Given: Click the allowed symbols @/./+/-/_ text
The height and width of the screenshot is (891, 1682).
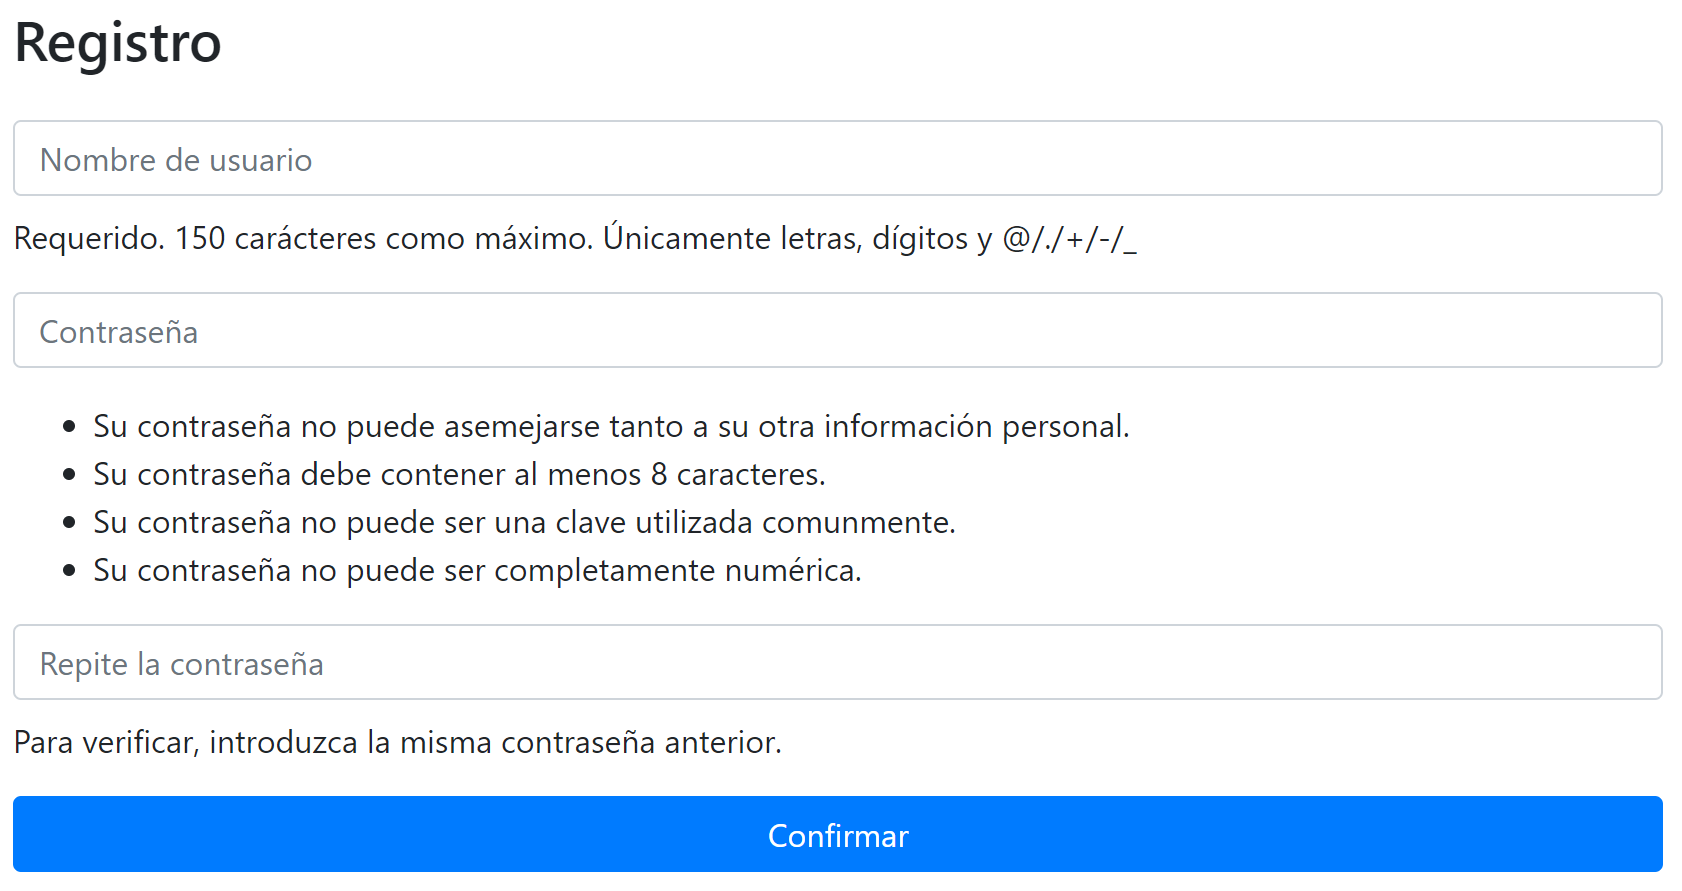Looking at the screenshot, I should point(1069,239).
